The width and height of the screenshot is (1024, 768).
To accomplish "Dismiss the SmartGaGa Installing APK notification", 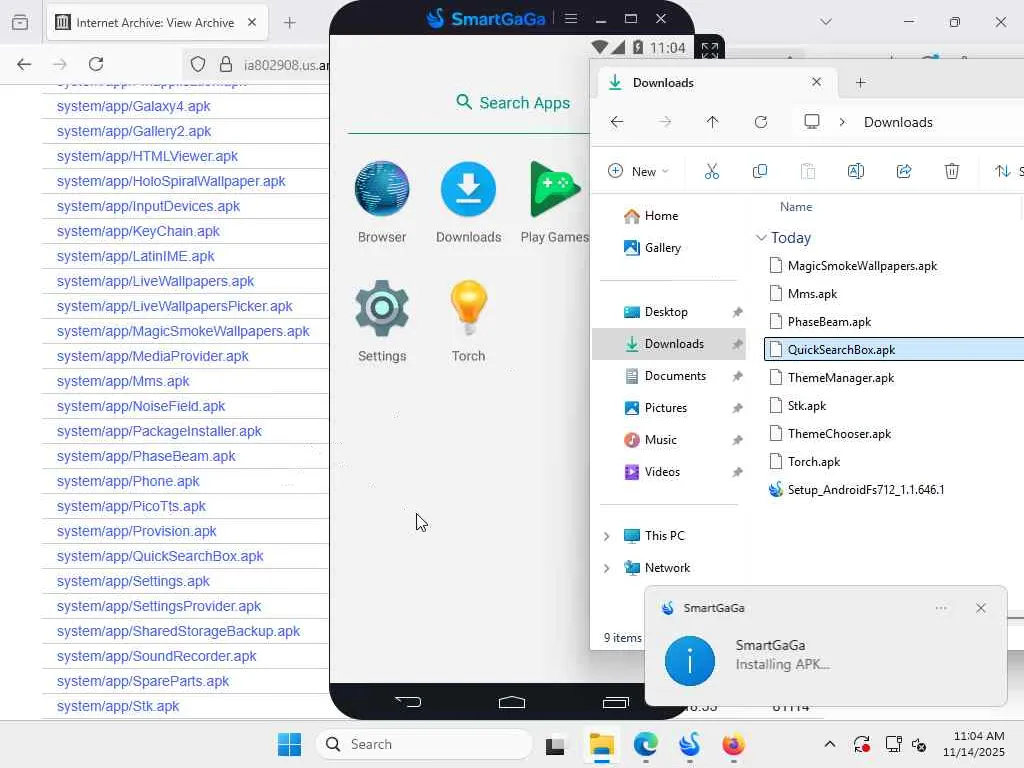I will pyautogui.click(x=980, y=608).
